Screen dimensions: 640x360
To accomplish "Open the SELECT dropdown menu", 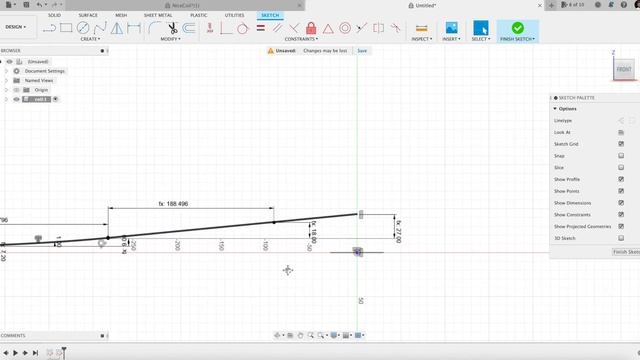I will (x=481, y=39).
